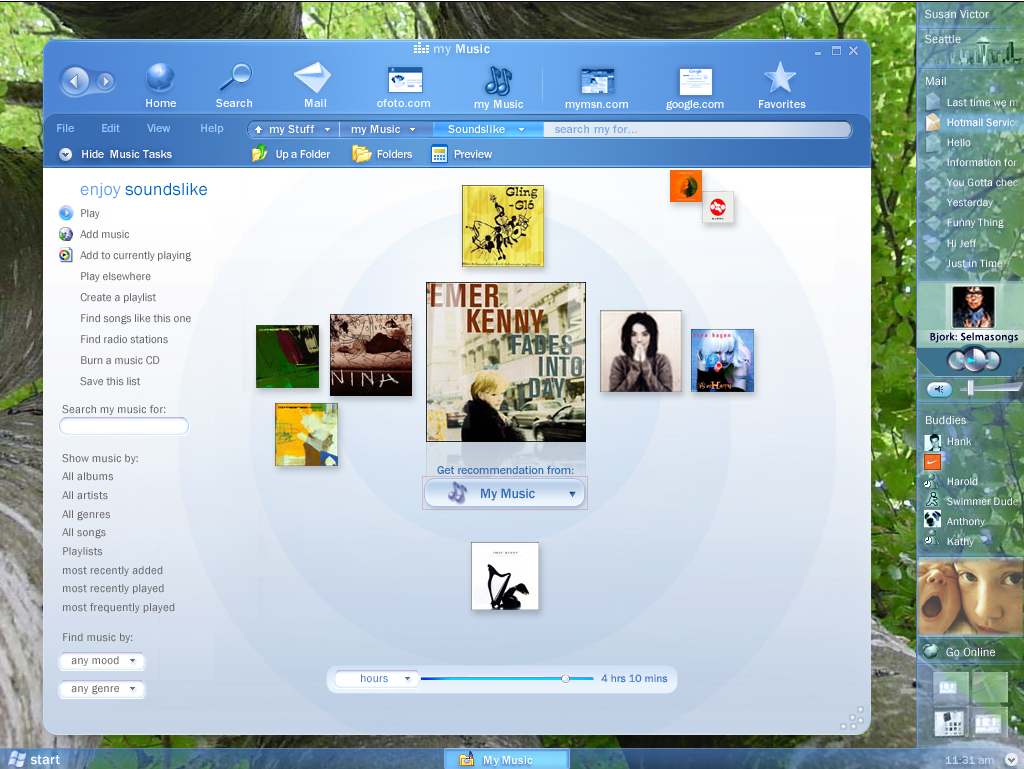Adjust the sidebar volume slider
The height and width of the screenshot is (769, 1024).
[970, 388]
